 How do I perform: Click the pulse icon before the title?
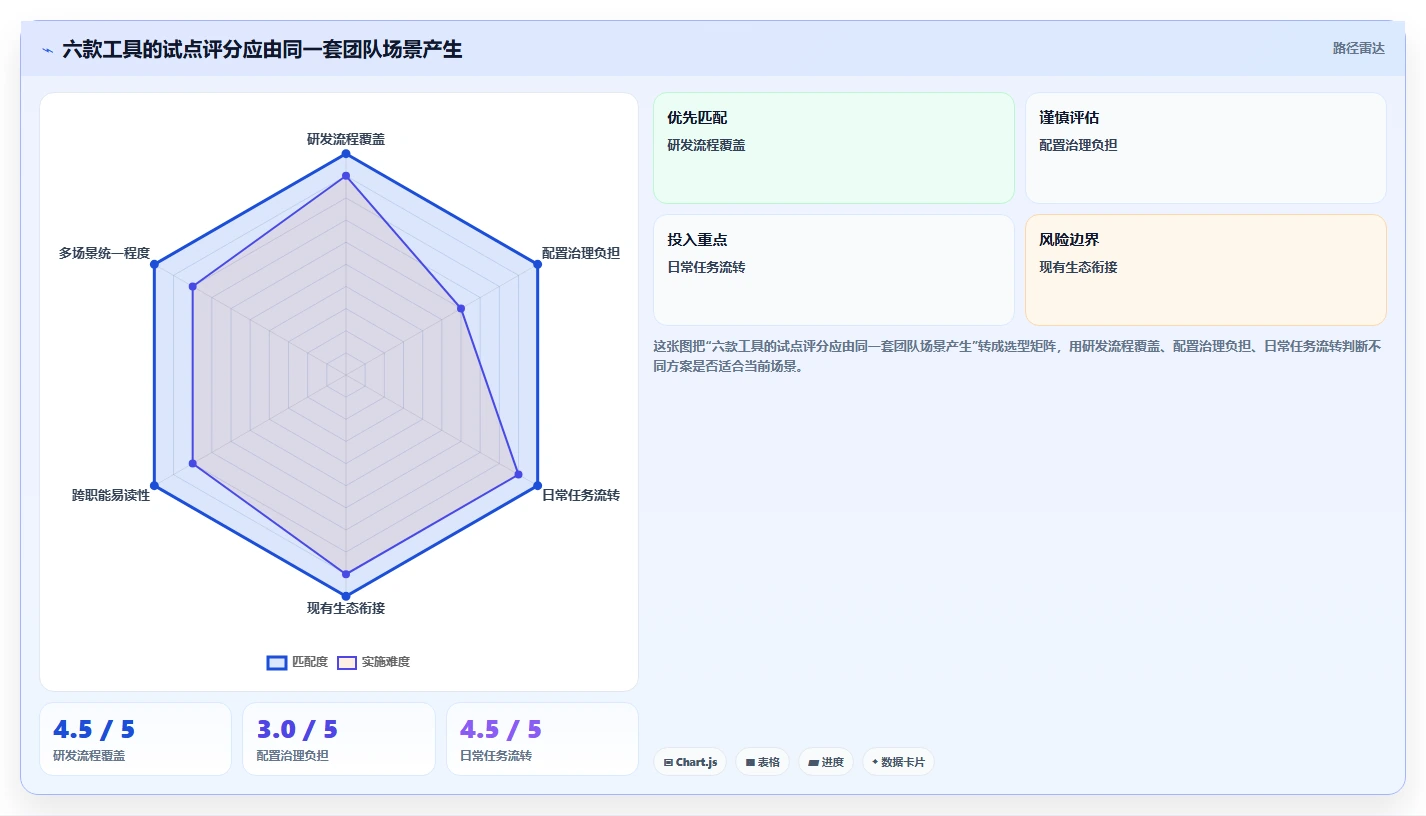[47, 49]
